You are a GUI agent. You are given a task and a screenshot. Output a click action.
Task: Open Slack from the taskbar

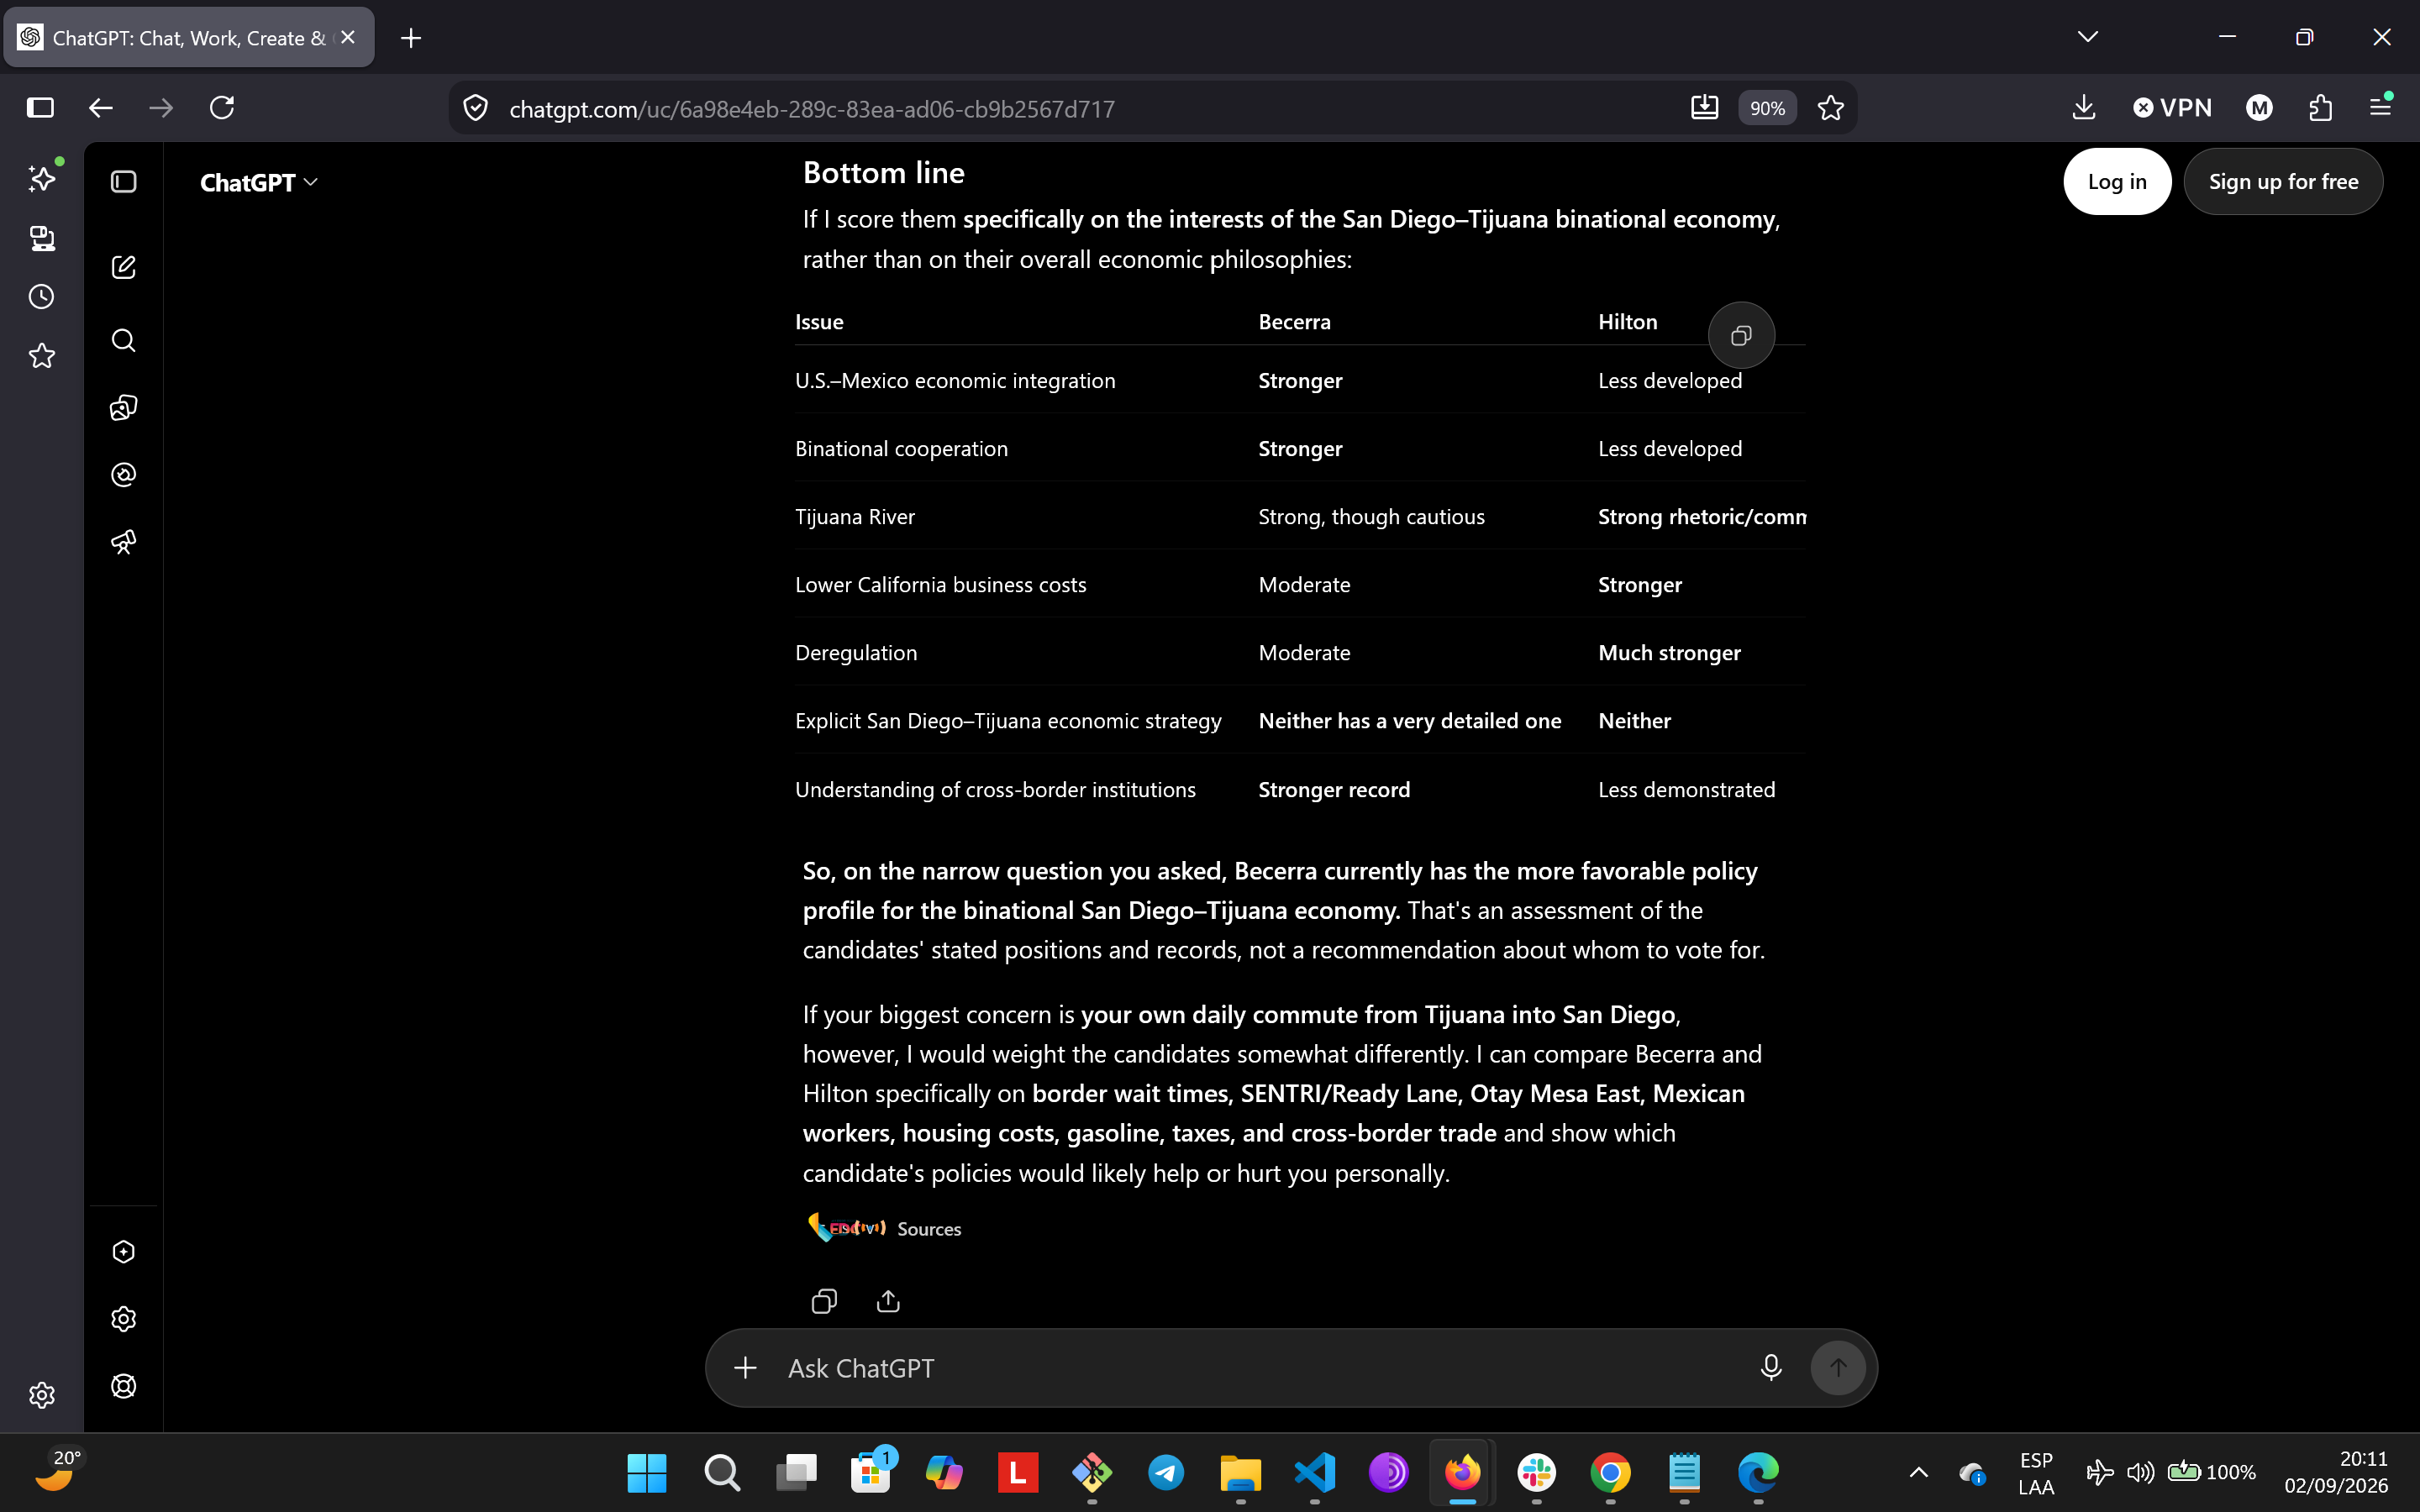[1536, 1472]
